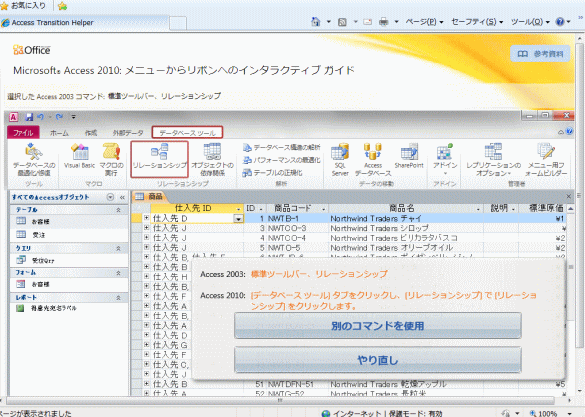Select オブジェクトの依存関係 icon
The width and height of the screenshot is (585, 417).
click(212, 160)
